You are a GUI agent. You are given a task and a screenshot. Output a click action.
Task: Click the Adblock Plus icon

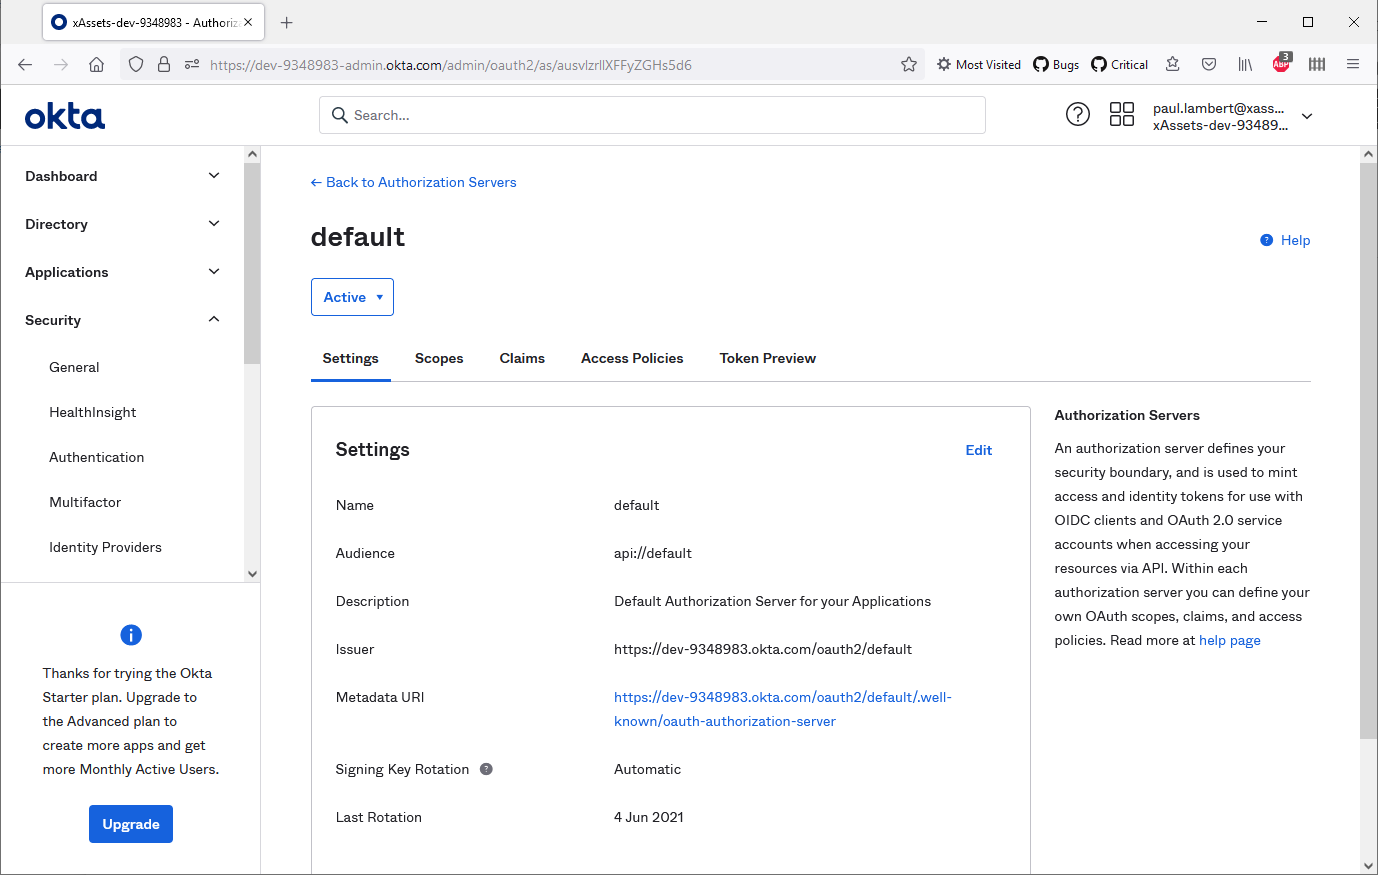pos(1281,64)
